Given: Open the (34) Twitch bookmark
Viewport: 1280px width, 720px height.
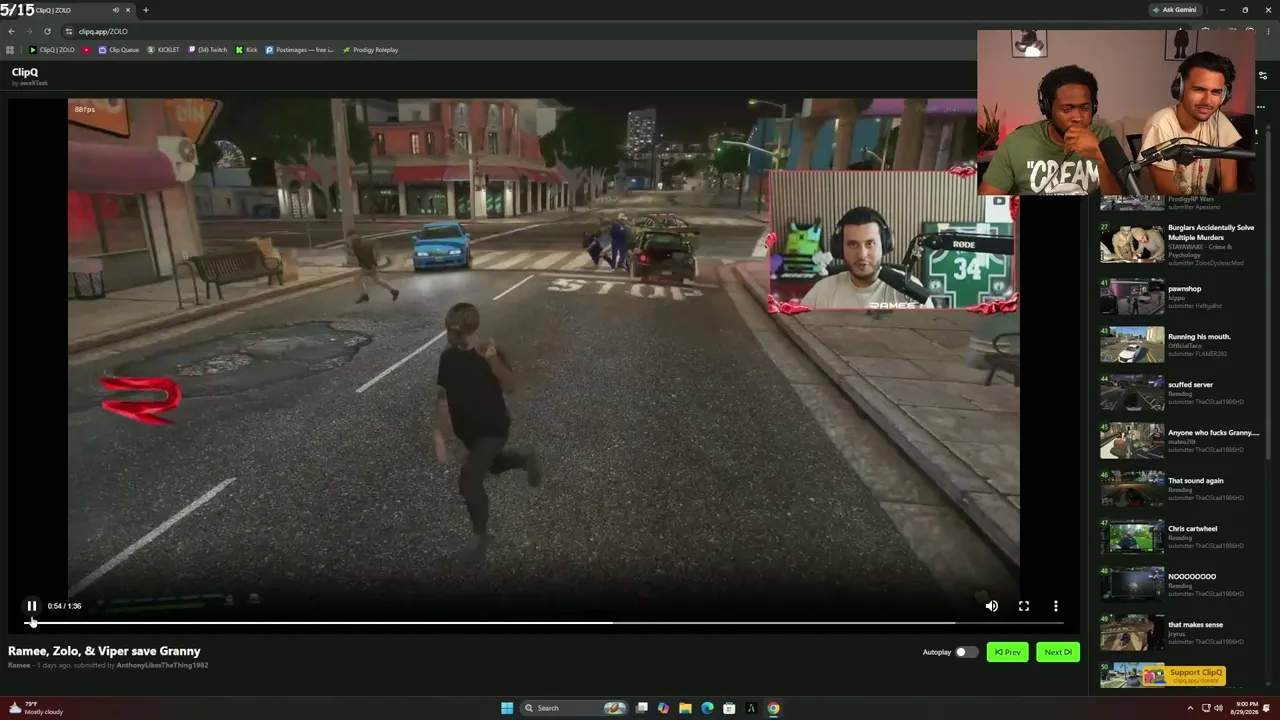Looking at the screenshot, I should tap(208, 50).
